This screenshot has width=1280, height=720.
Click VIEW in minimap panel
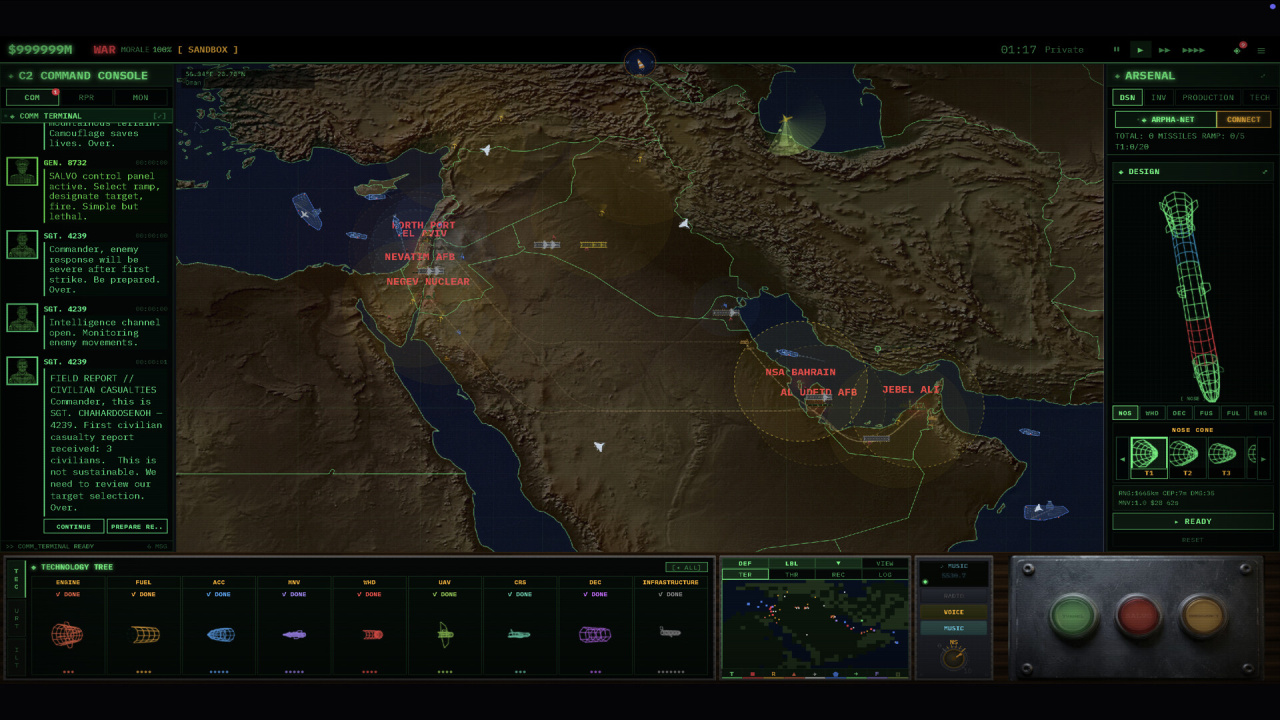point(885,563)
